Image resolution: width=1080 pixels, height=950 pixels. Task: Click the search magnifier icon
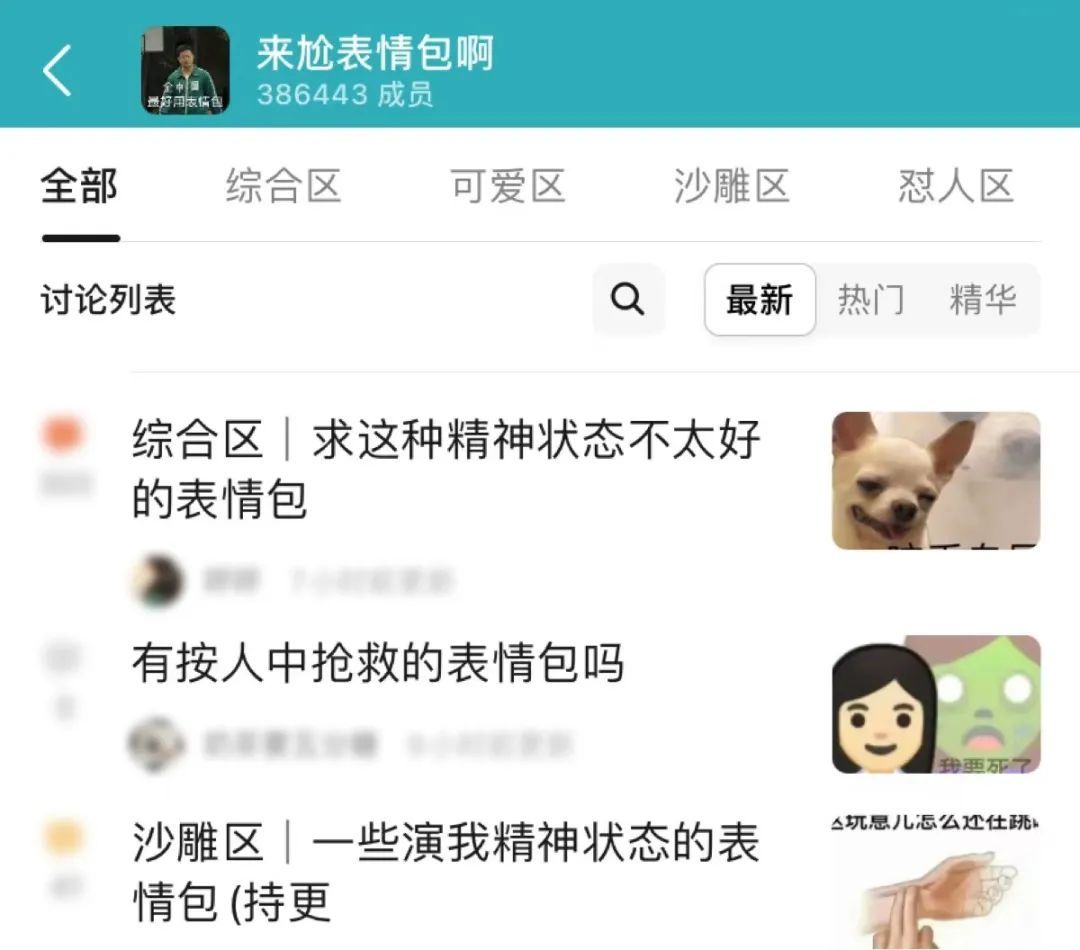(628, 299)
